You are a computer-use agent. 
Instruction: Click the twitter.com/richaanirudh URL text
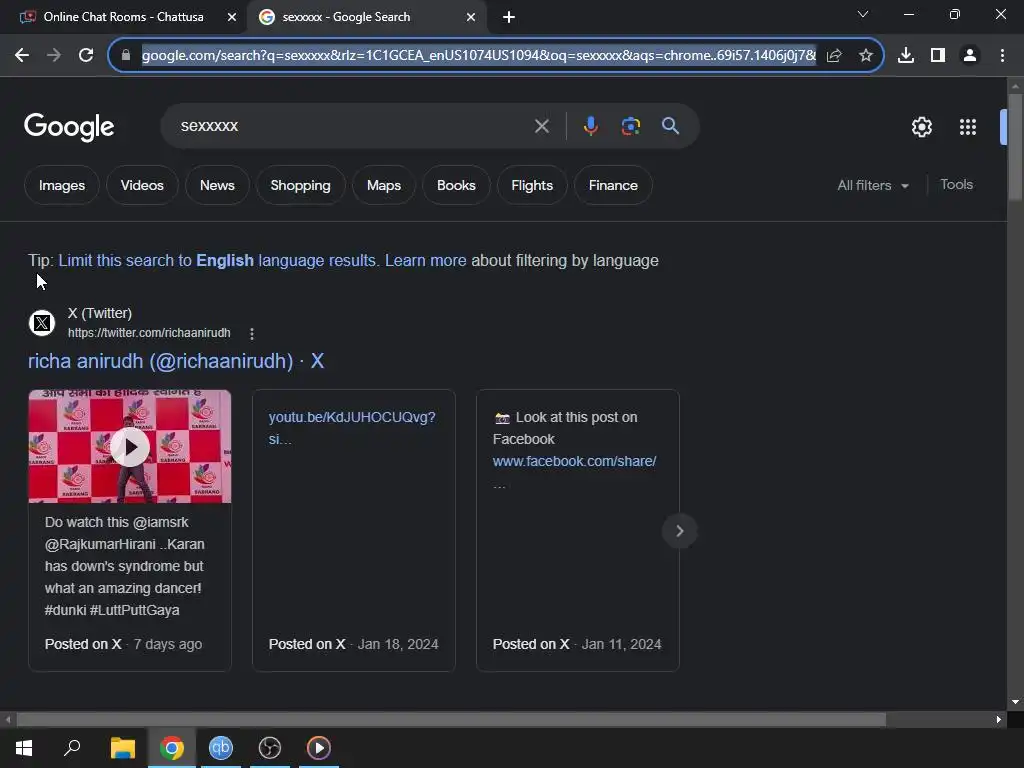[x=149, y=333]
